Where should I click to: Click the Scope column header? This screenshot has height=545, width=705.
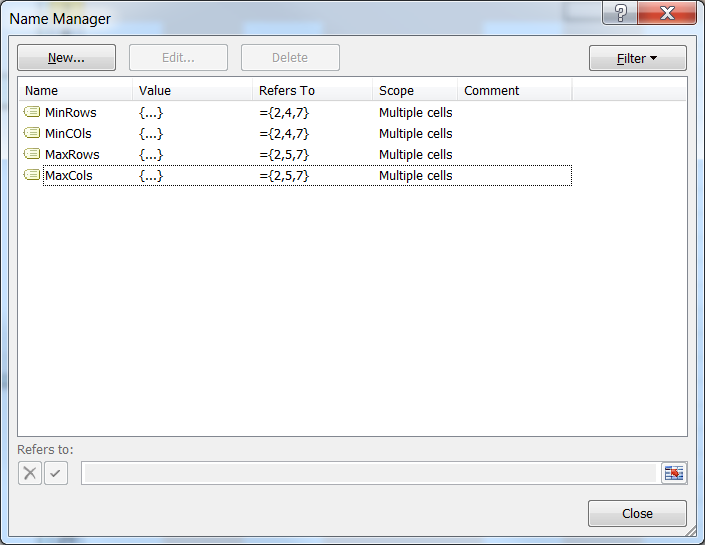click(x=414, y=90)
